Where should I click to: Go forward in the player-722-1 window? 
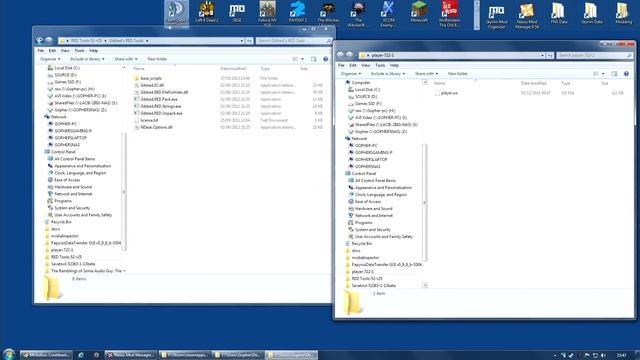349,55
